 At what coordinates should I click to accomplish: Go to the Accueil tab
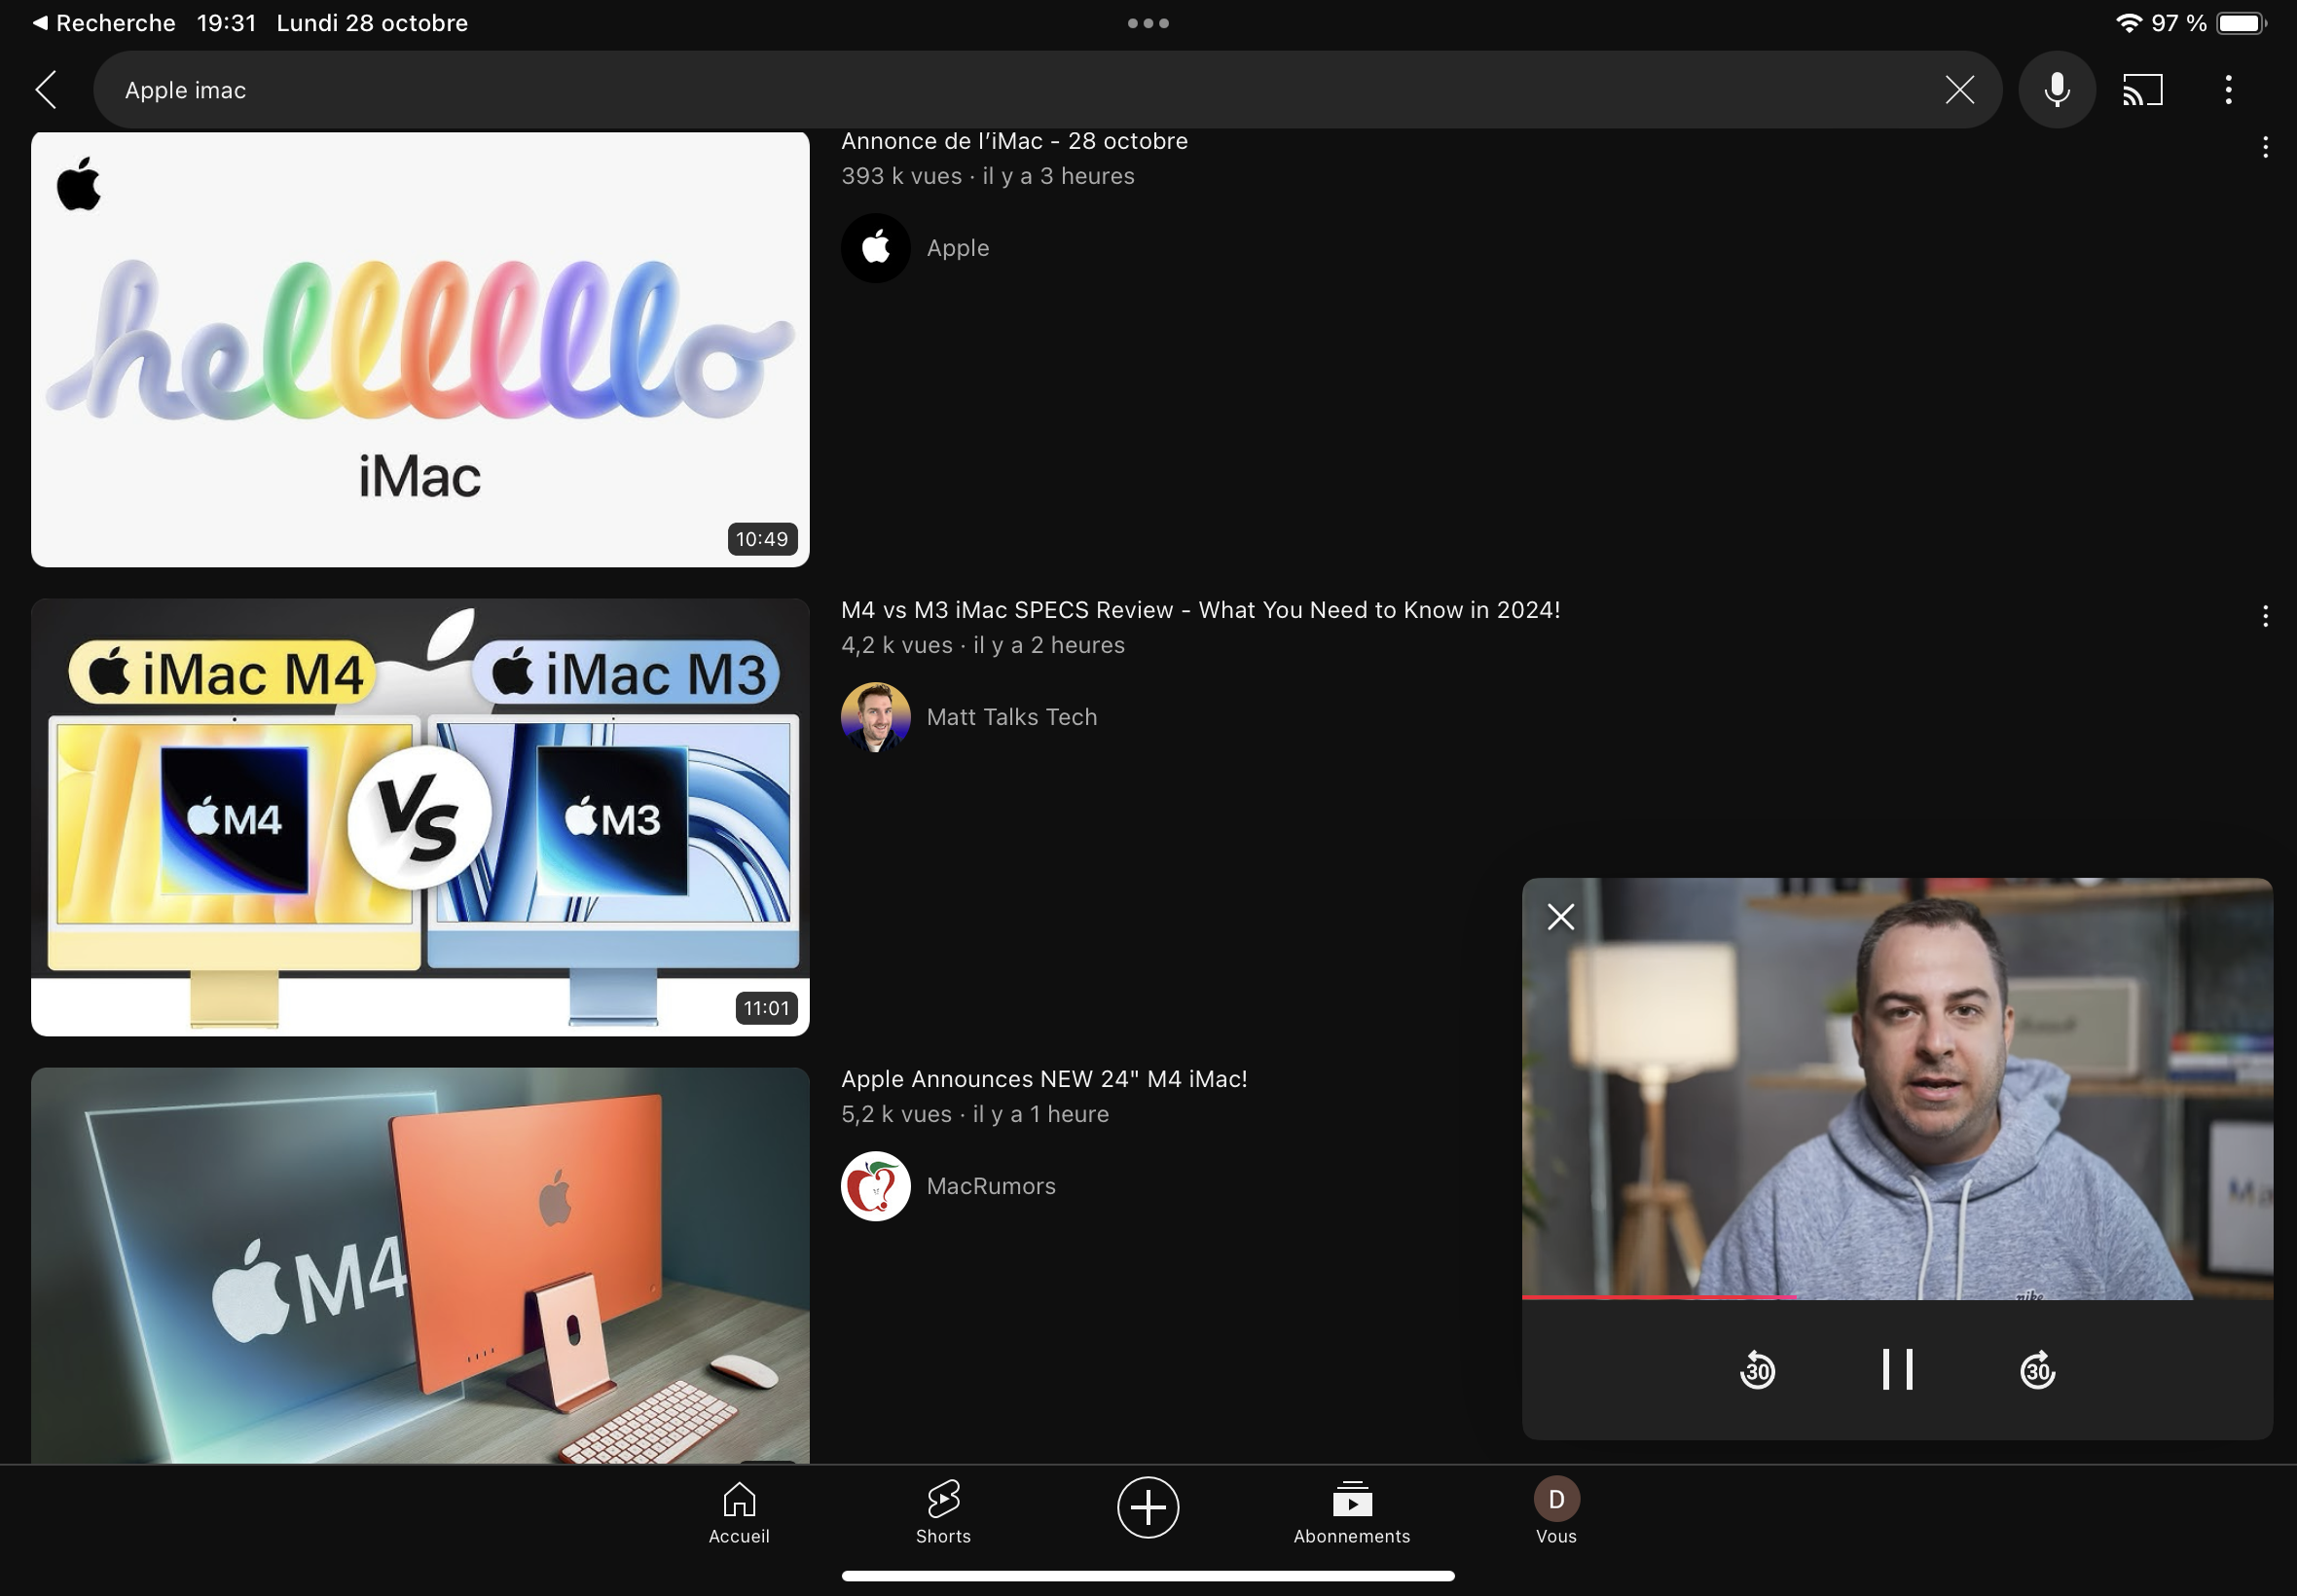point(739,1512)
